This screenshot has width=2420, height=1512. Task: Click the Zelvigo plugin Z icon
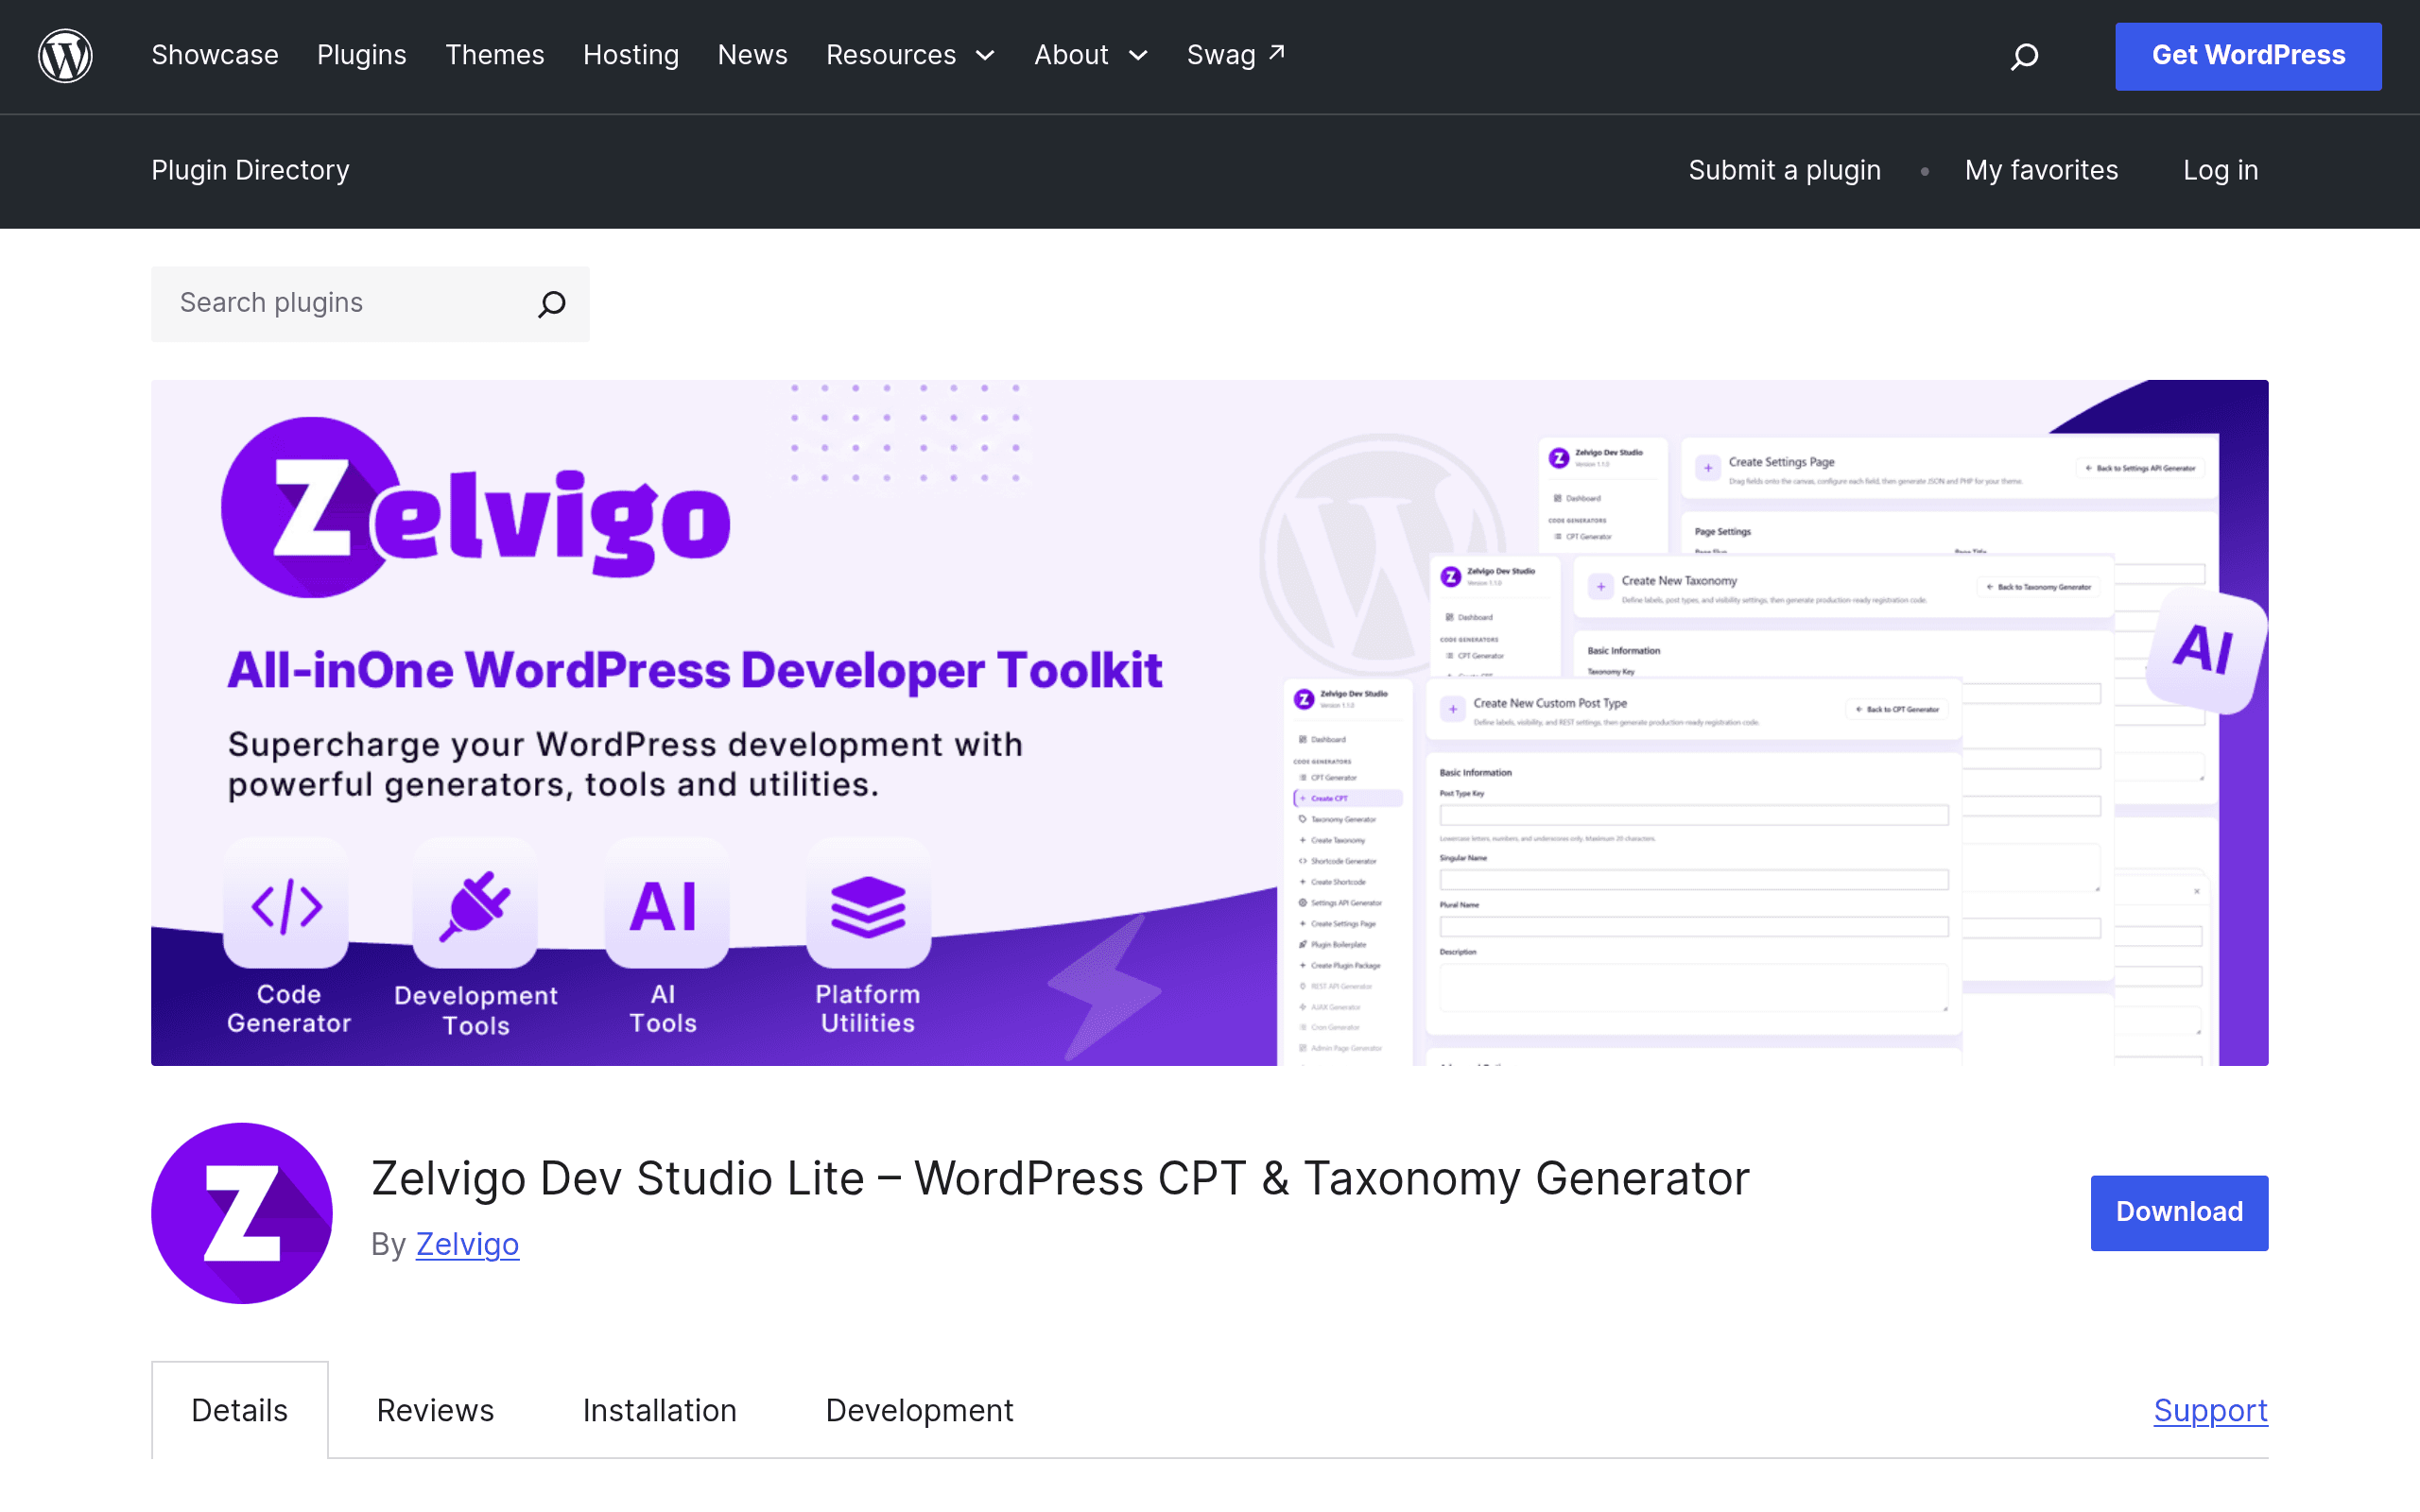[242, 1212]
